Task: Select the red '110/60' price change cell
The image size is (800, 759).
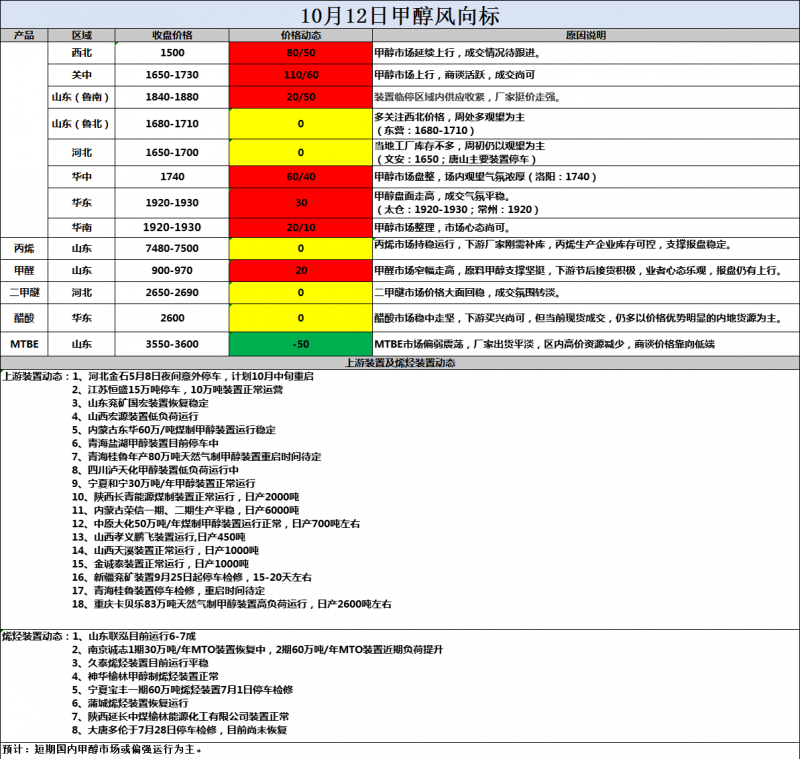Action: point(301,74)
